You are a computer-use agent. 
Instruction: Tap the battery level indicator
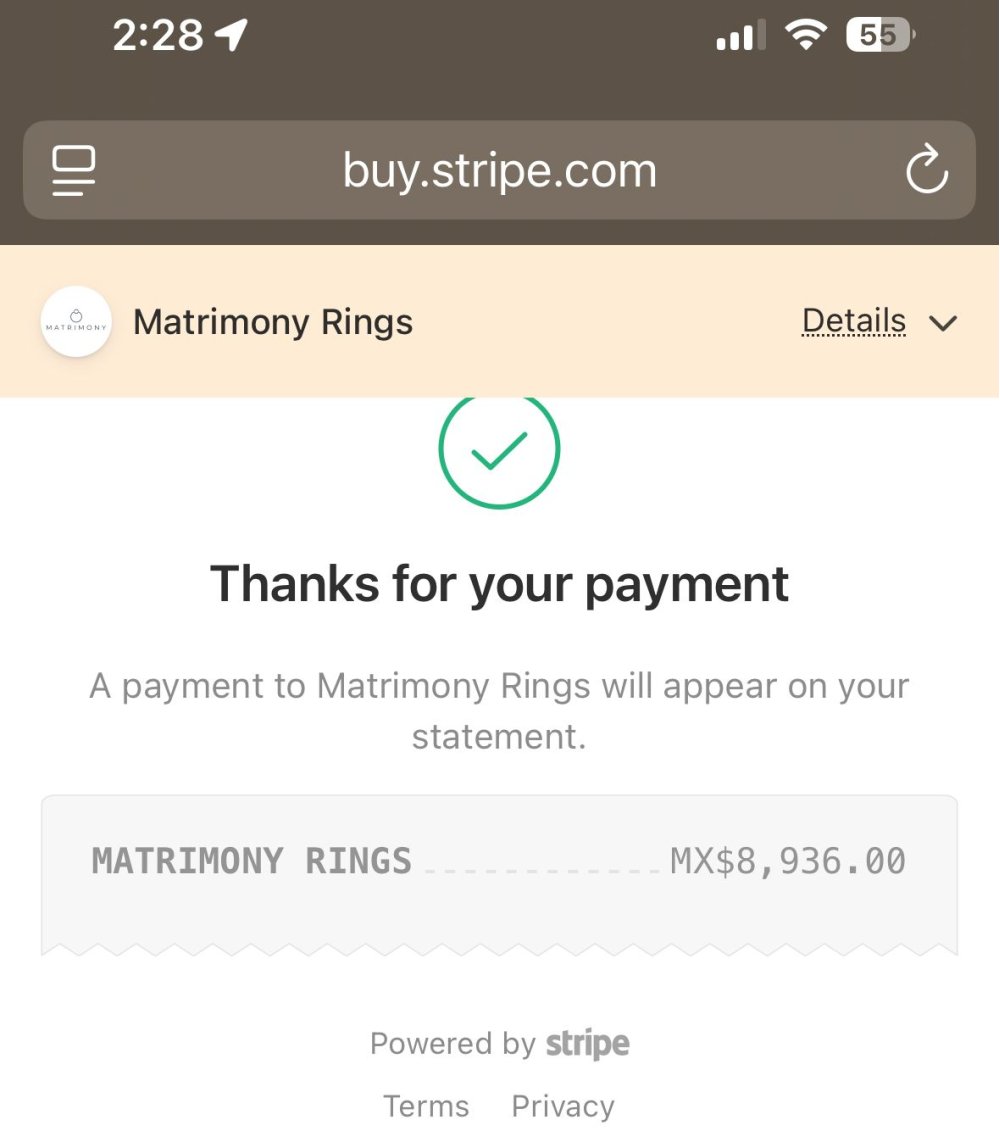tap(880, 36)
